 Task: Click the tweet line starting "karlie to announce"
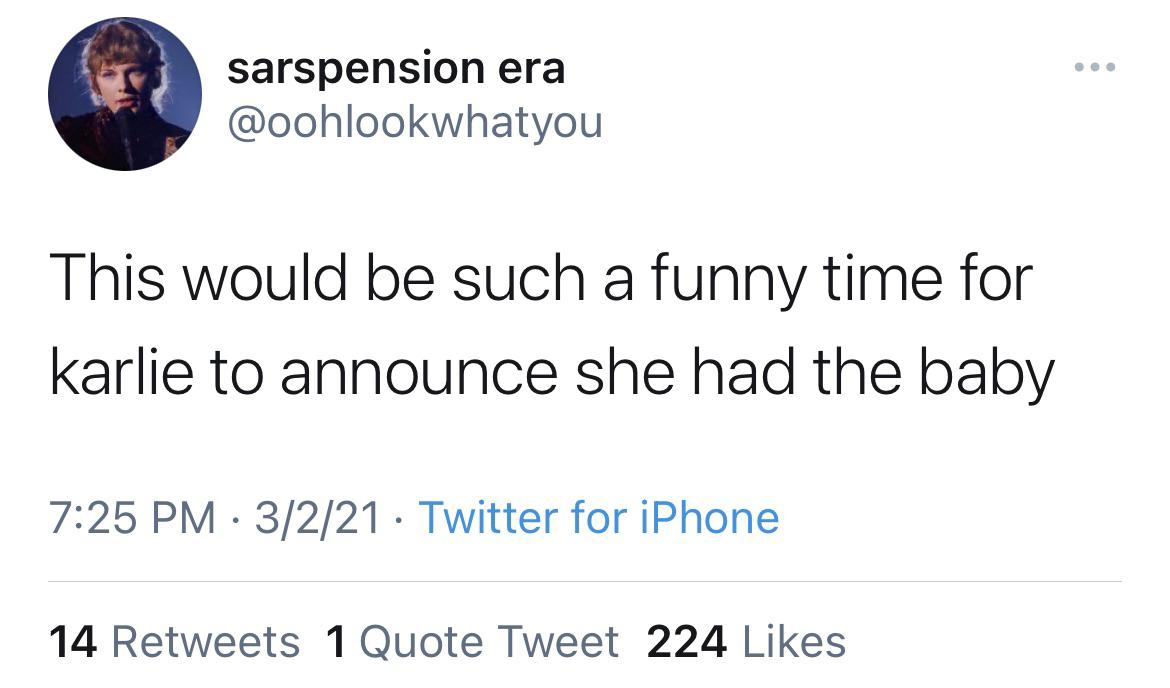pos(552,372)
